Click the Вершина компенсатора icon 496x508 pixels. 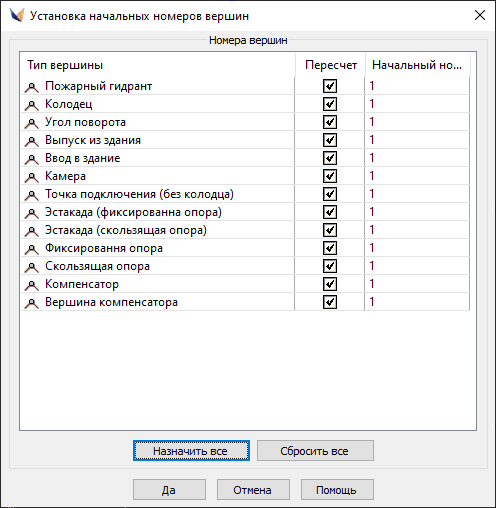tap(32, 303)
